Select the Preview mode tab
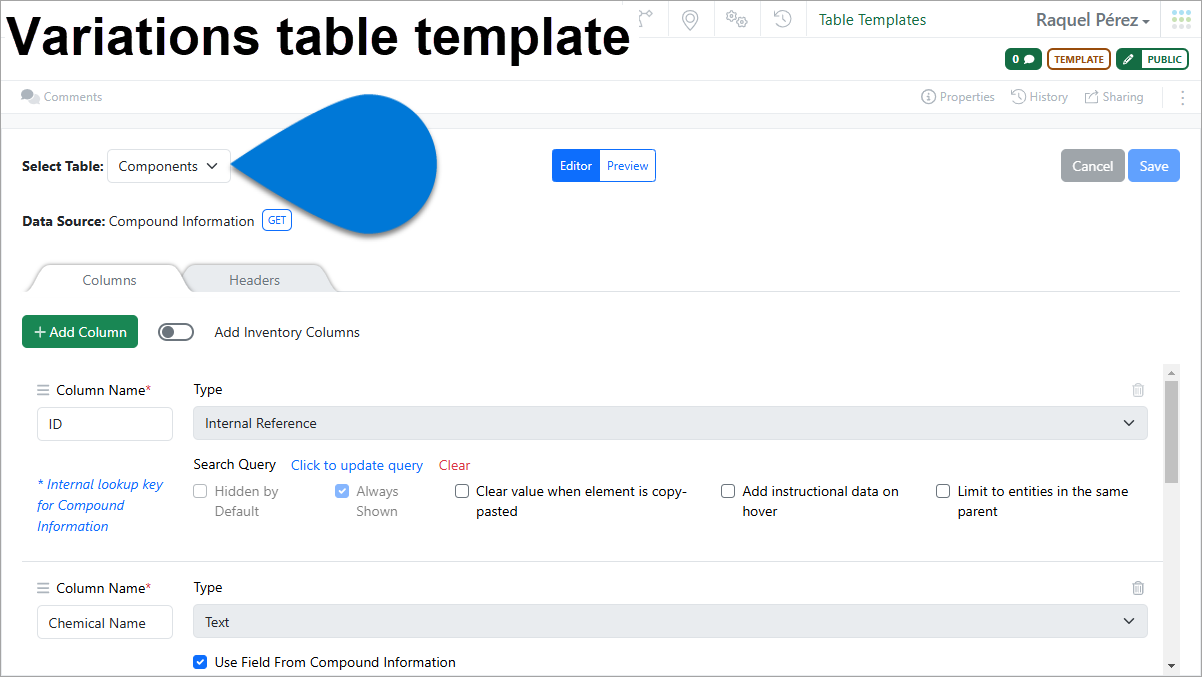This screenshot has width=1202, height=677. 627,165
